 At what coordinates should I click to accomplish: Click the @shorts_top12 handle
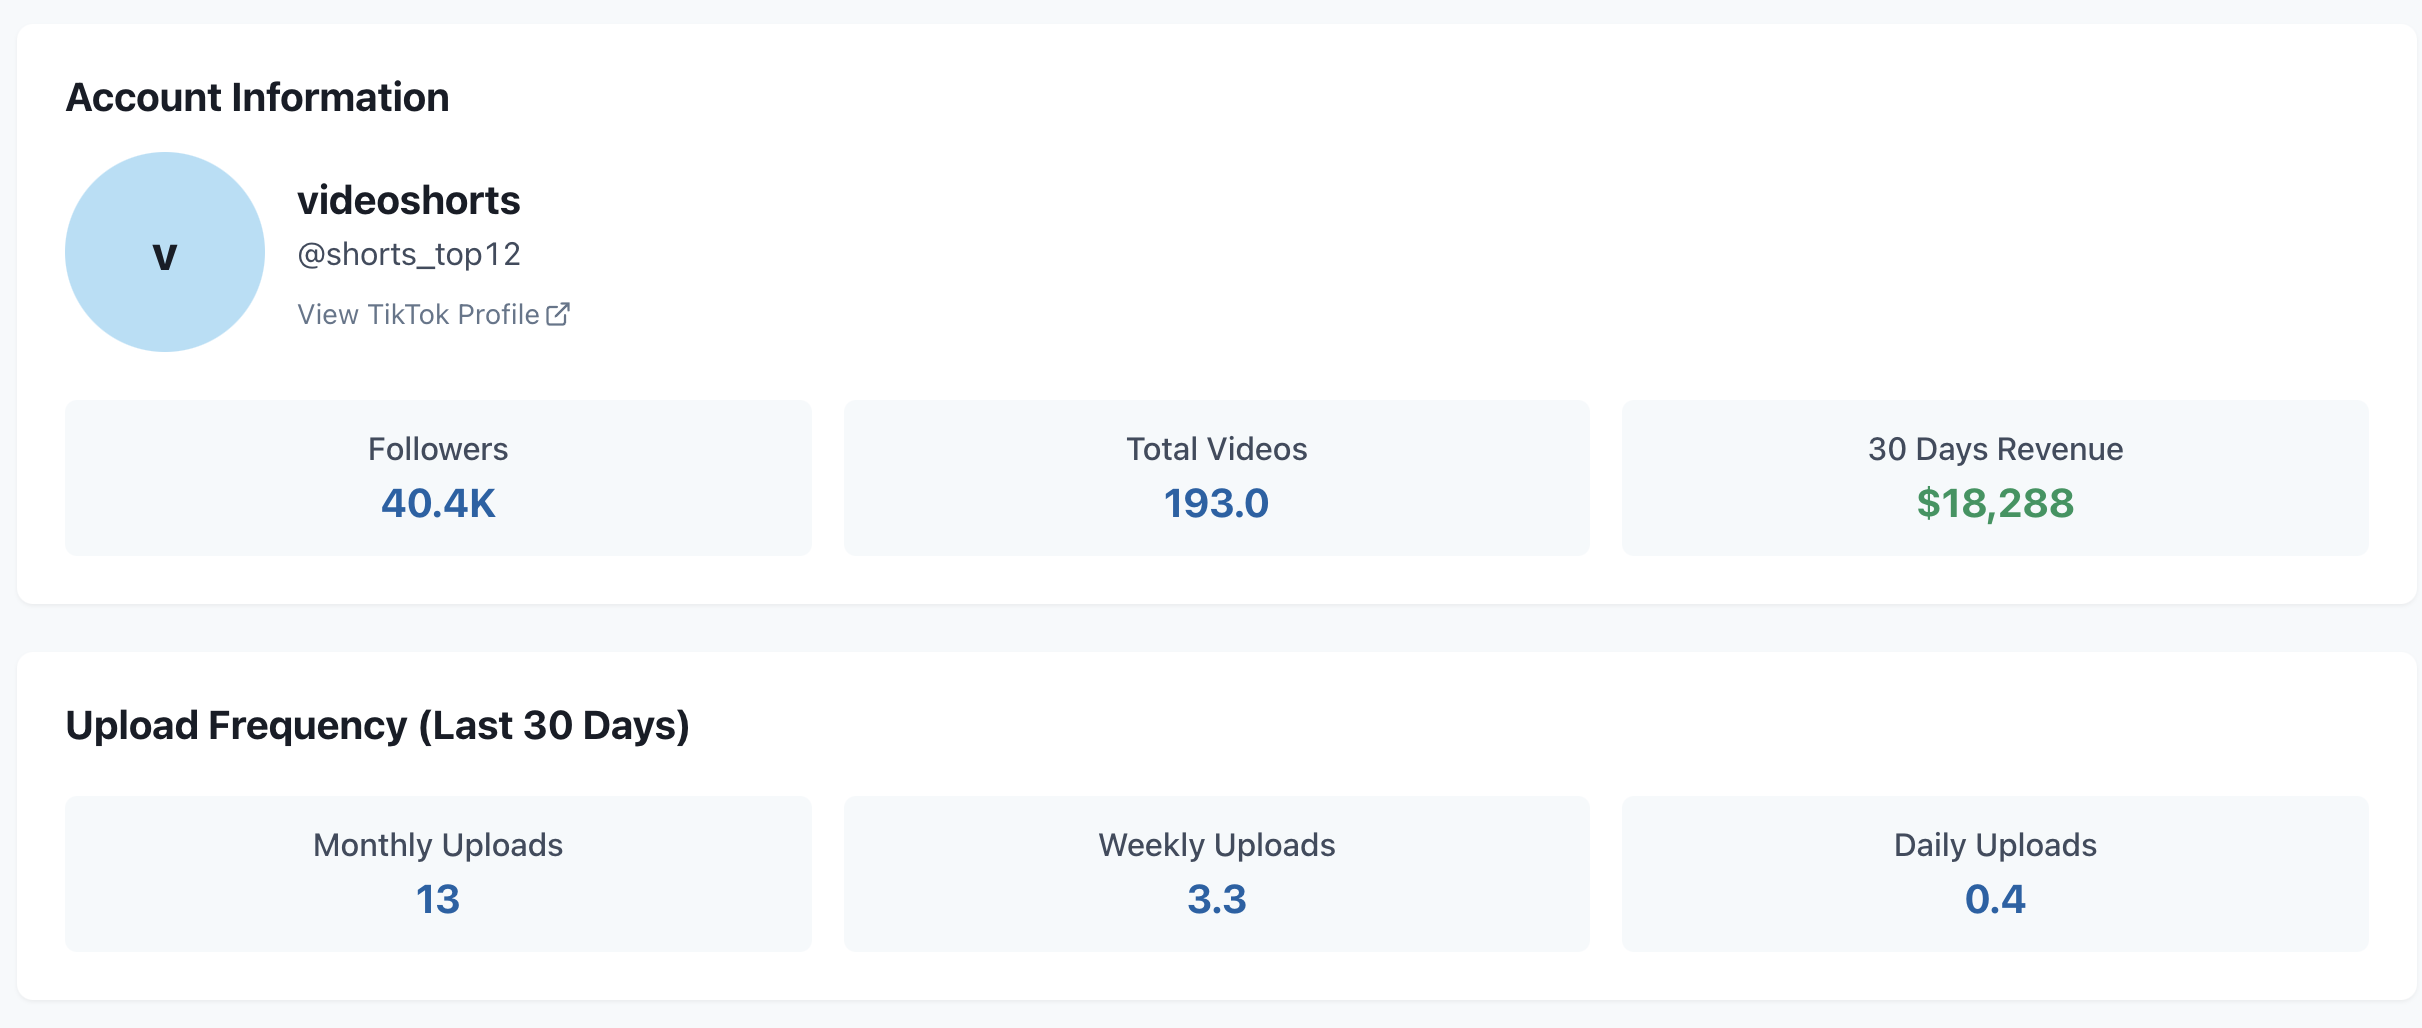(409, 253)
